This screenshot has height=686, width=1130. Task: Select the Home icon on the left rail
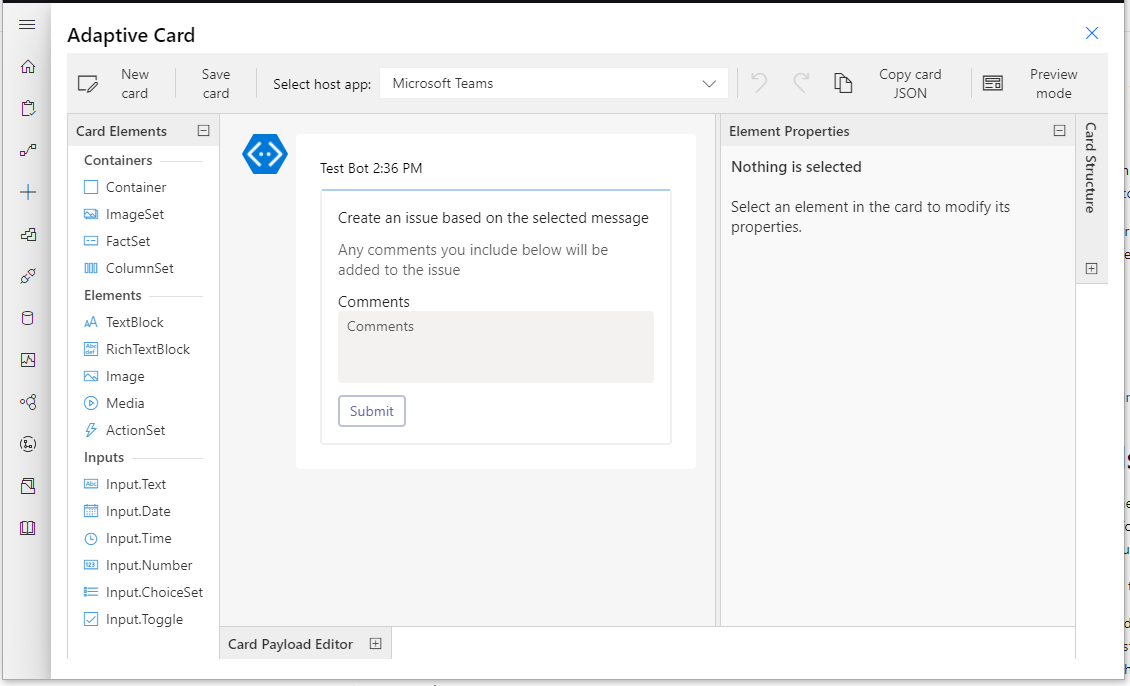(x=26, y=66)
